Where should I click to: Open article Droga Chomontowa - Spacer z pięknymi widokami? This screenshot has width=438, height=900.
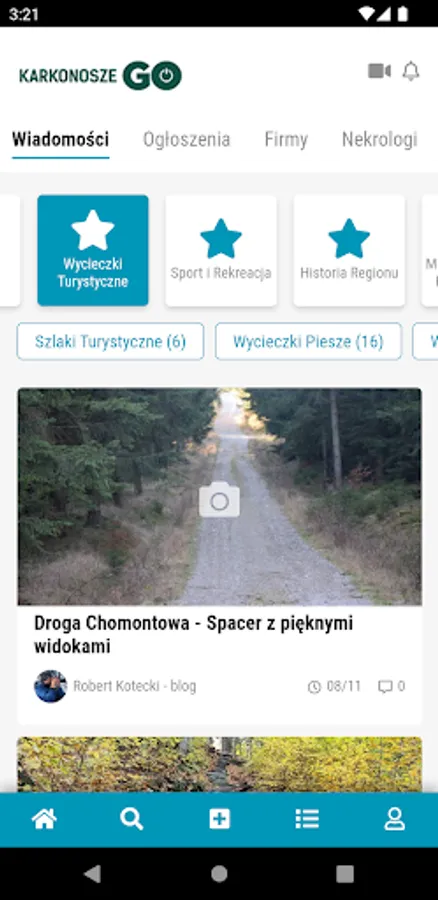tap(193, 635)
